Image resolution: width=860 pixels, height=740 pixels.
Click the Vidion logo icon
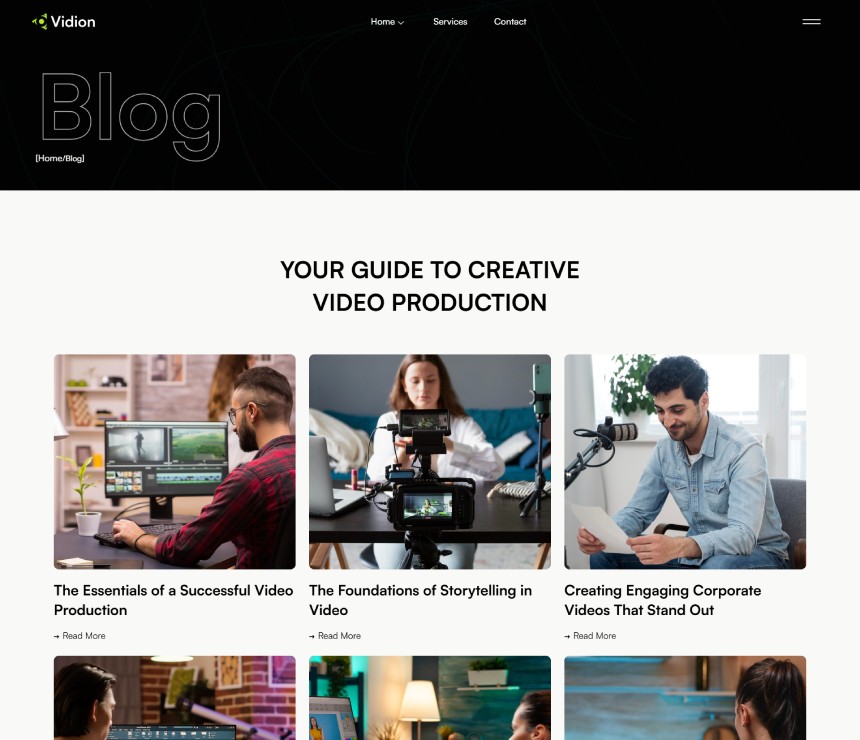(x=39, y=21)
